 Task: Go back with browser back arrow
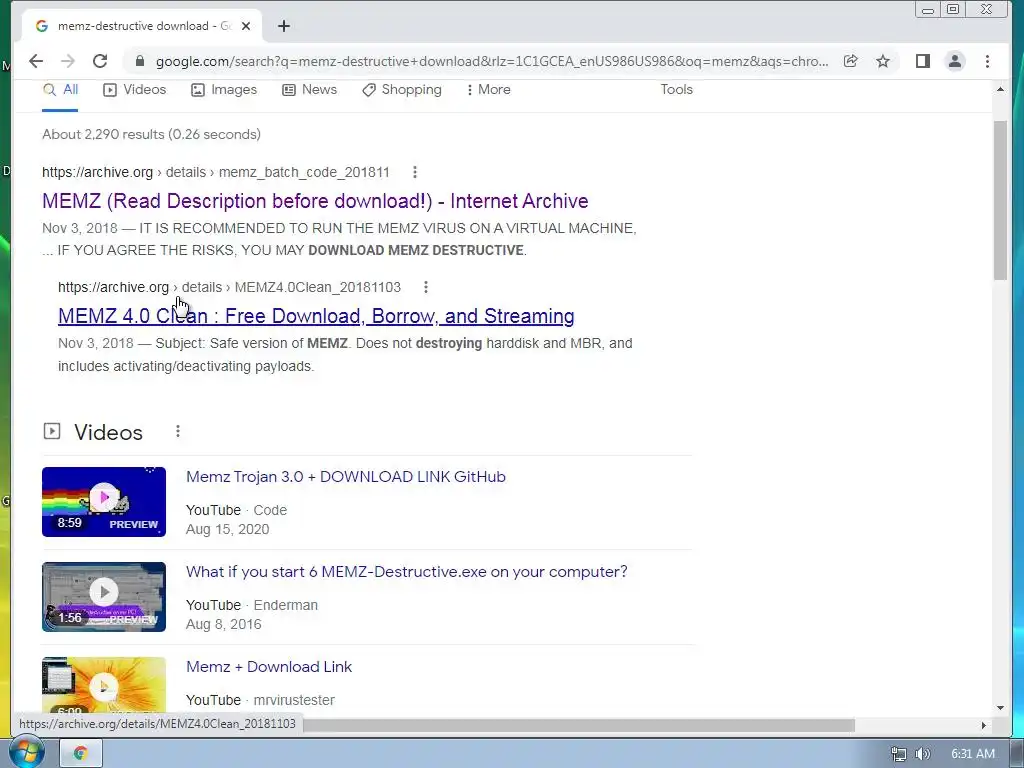point(36,61)
